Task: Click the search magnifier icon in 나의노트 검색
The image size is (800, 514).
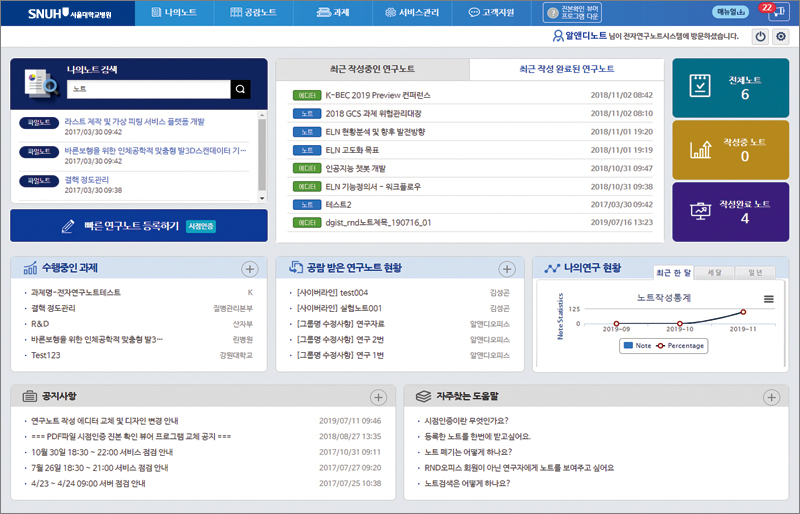Action: click(x=240, y=90)
